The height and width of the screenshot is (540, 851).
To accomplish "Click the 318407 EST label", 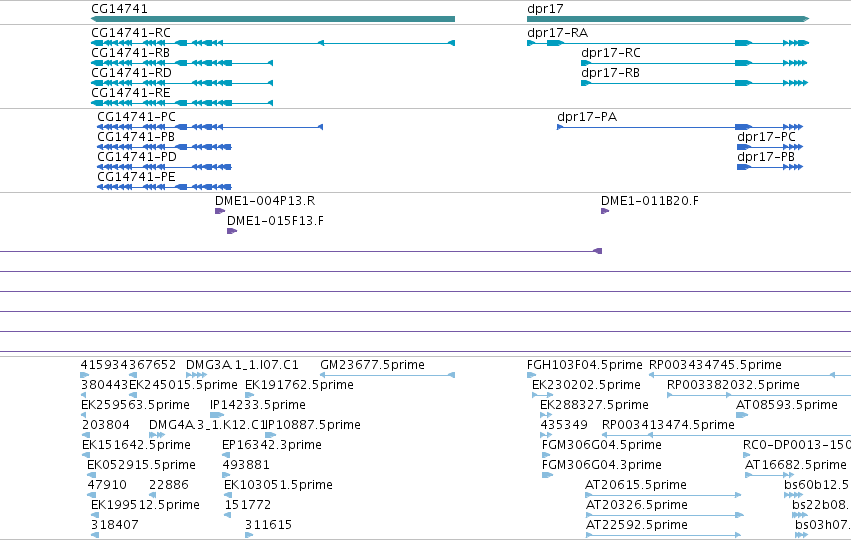I will point(115,525).
